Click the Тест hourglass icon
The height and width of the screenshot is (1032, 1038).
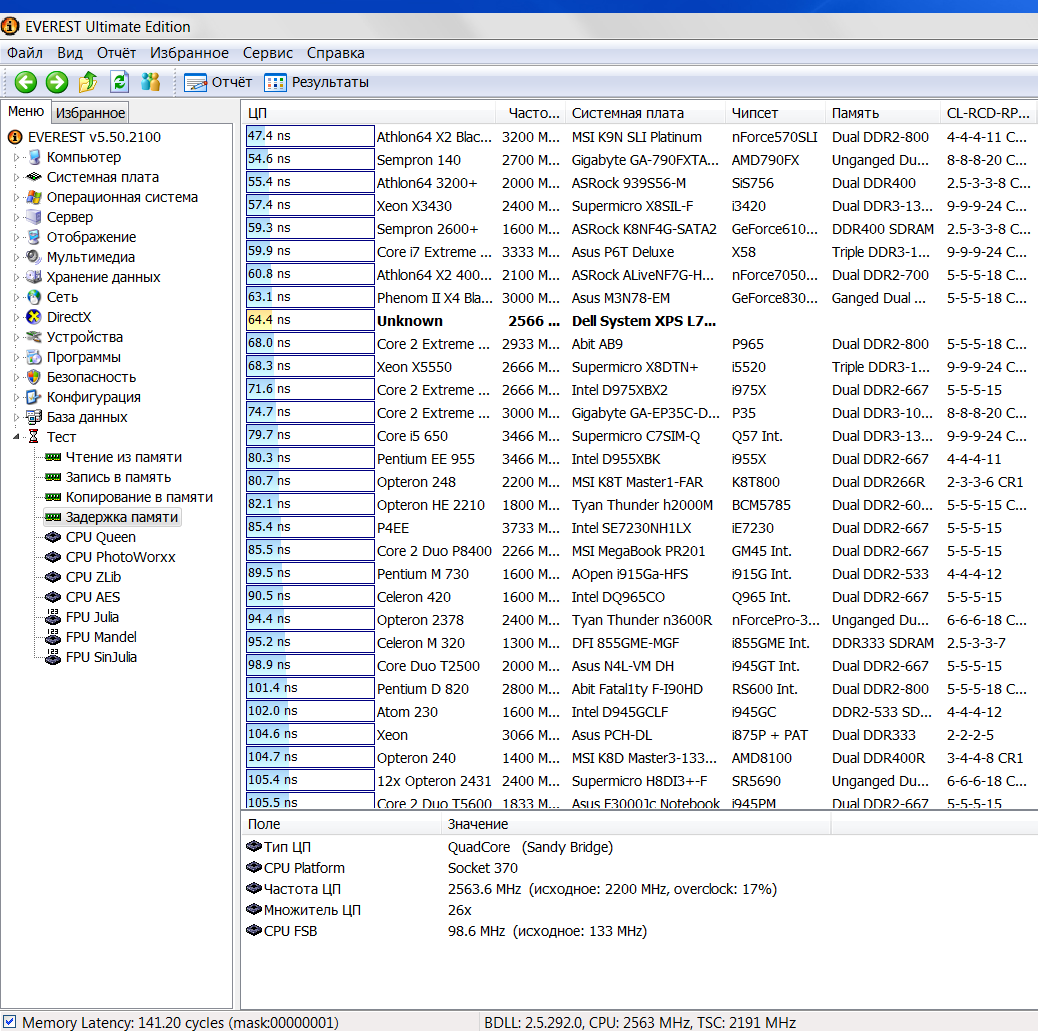point(34,437)
